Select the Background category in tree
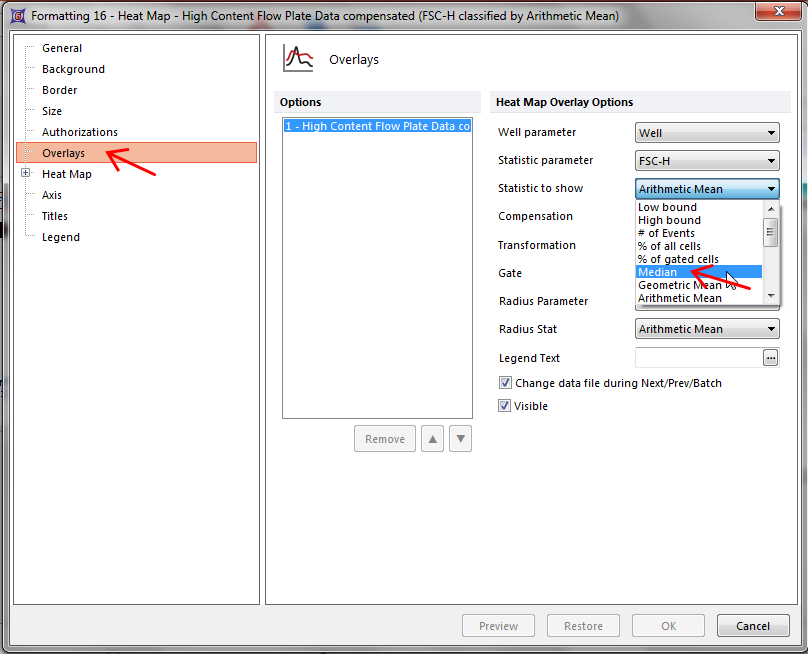808x654 pixels. pos(73,69)
